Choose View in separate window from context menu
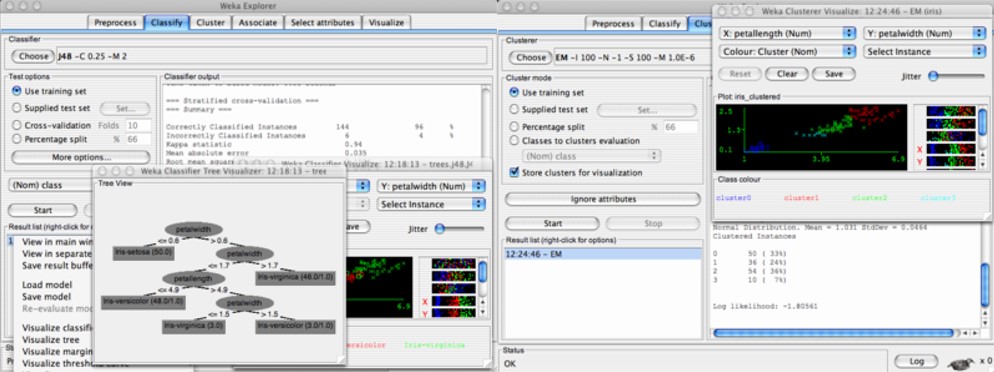 point(57,253)
